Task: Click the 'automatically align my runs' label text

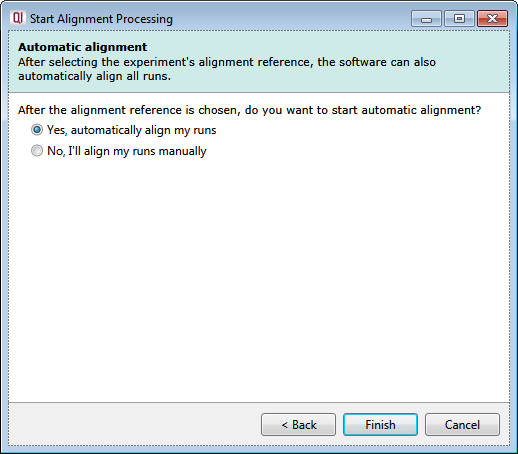Action: 143,130
